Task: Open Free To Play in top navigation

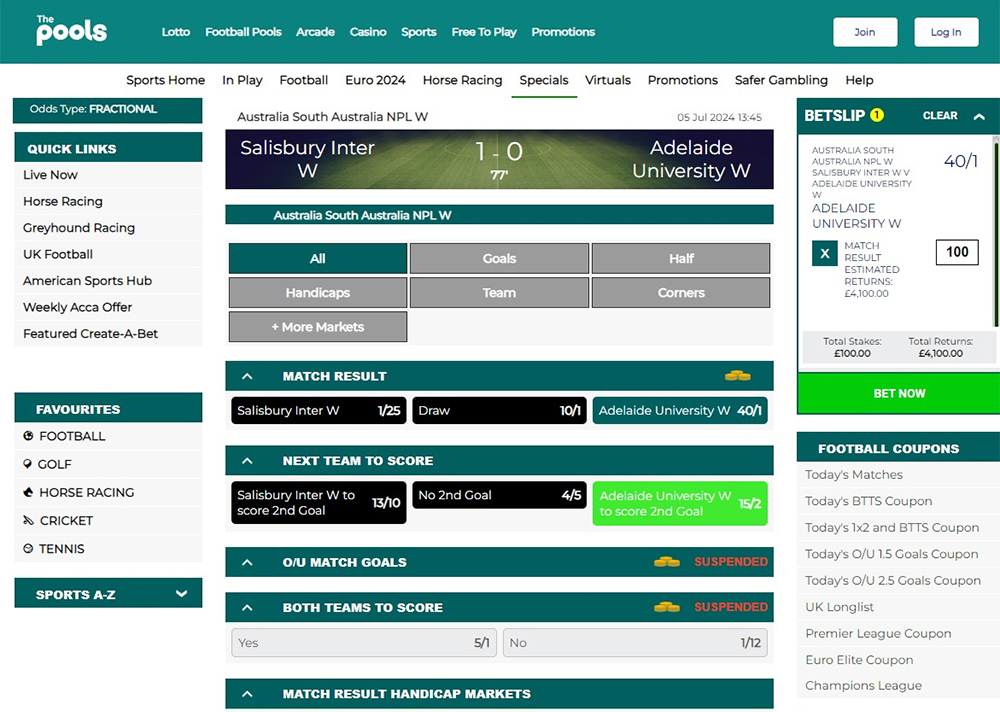Action: 484,32
